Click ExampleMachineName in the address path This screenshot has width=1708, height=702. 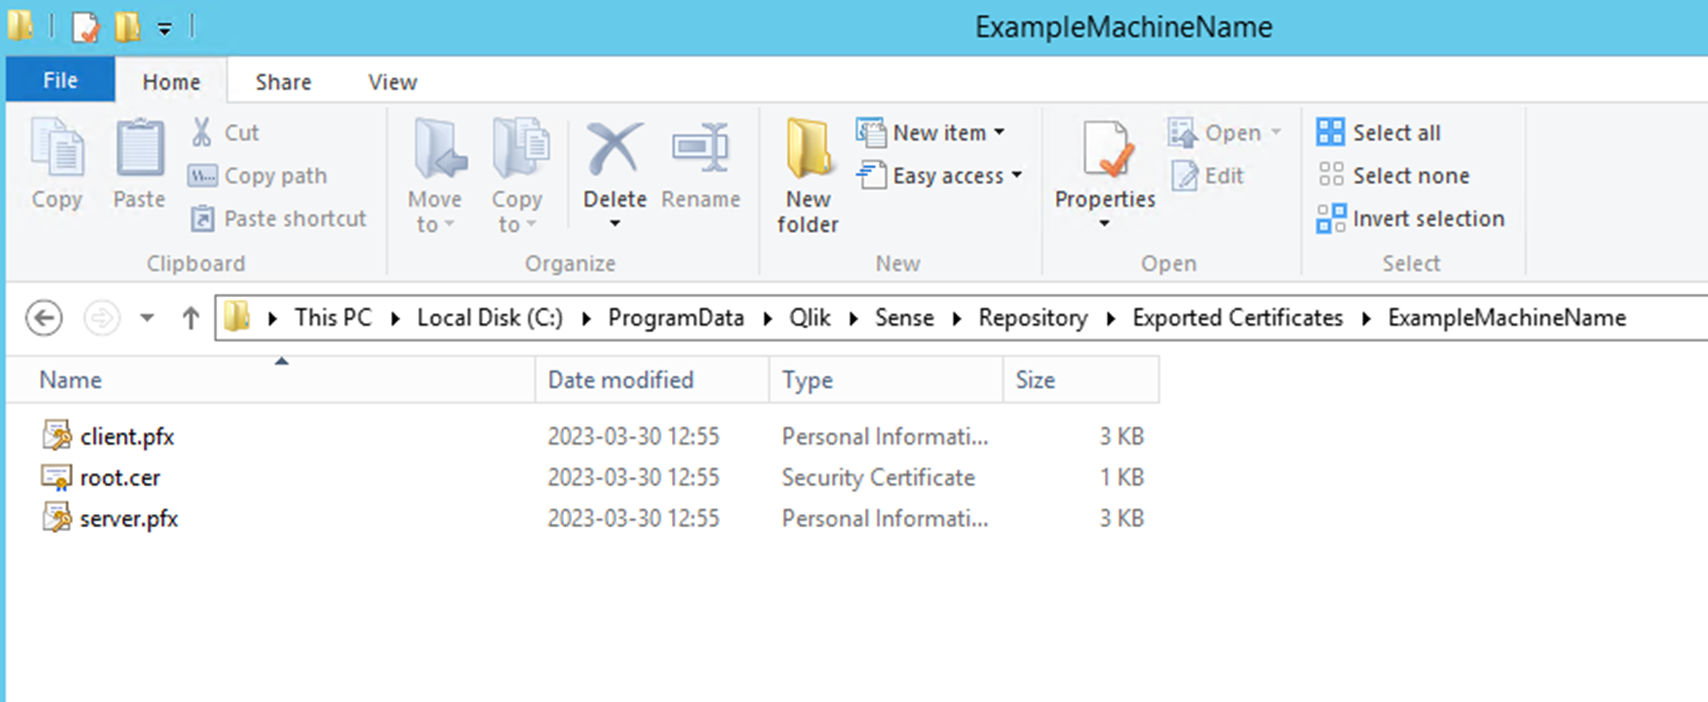point(1507,318)
